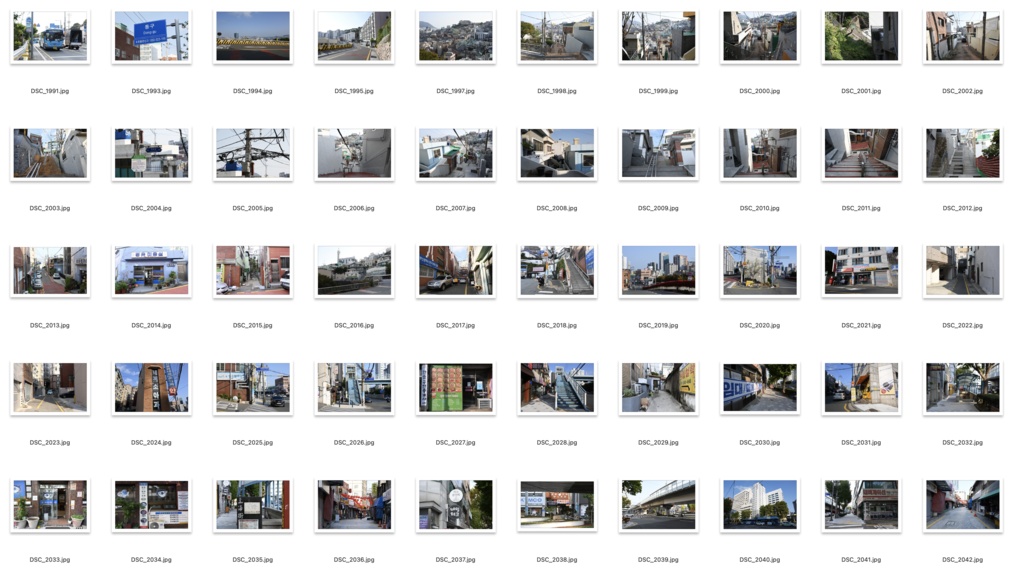Select the DSC_2013.jpg alley thumbnail
Screen dimensions: 1024x575
pos(50,271)
